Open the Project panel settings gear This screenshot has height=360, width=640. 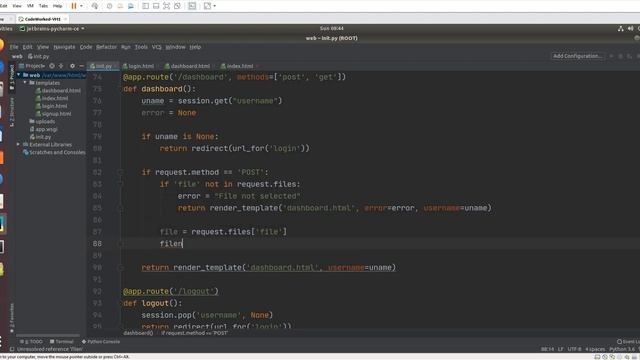(x=72, y=66)
